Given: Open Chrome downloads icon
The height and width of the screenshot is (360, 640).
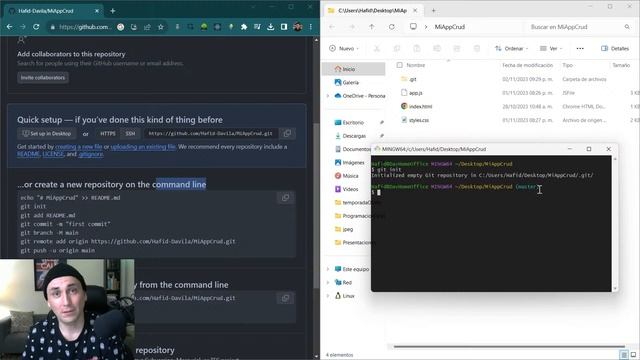Looking at the screenshot, I should [271, 27].
